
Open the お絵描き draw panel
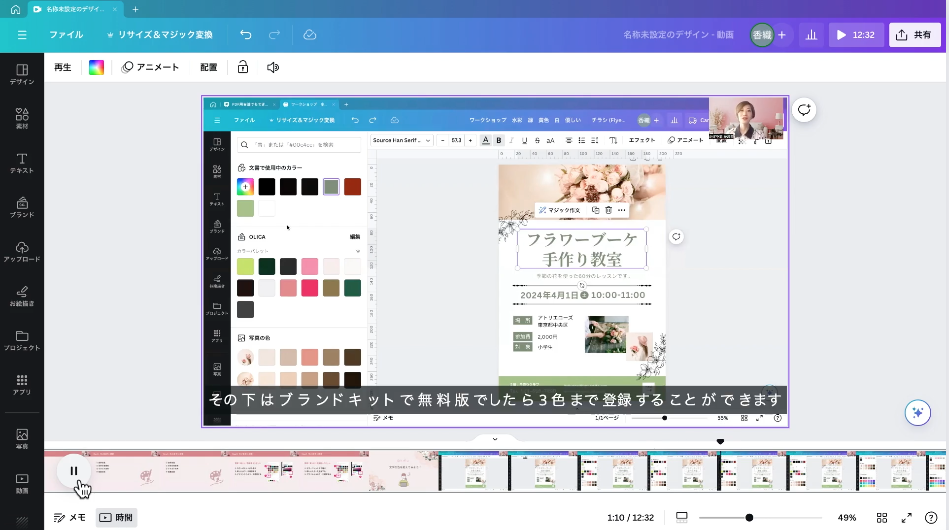click(22, 296)
